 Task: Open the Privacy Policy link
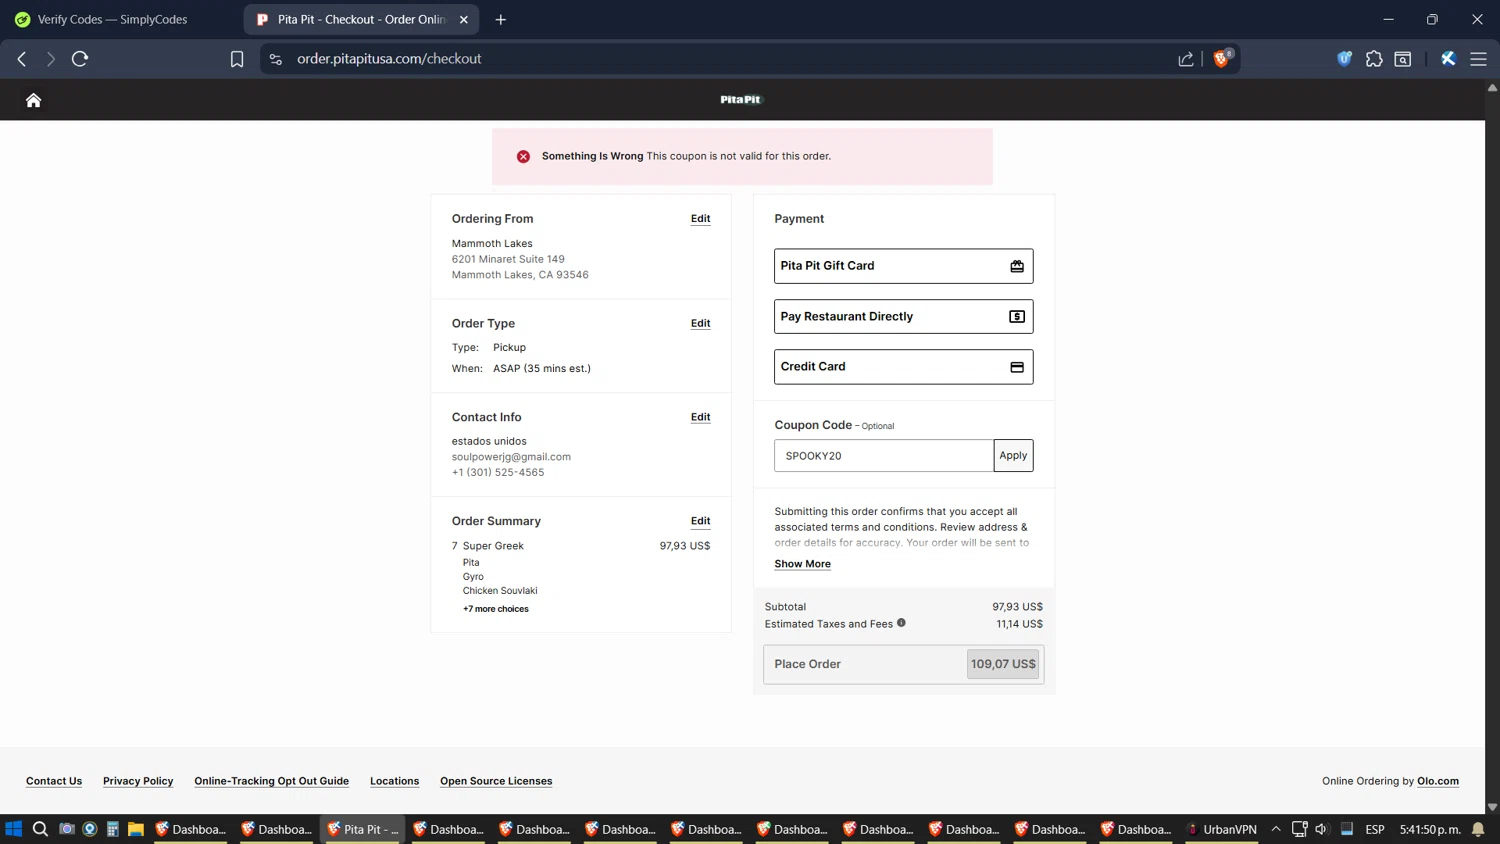(x=138, y=781)
